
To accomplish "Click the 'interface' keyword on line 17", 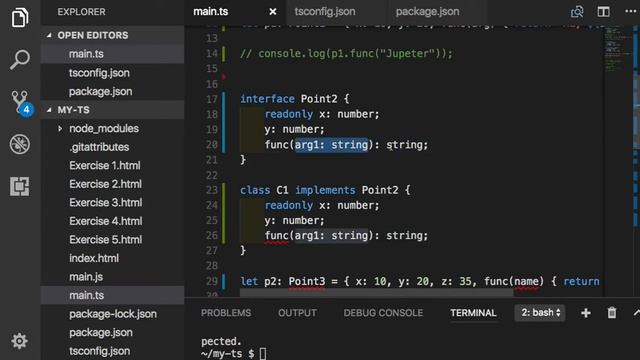I will point(267,99).
